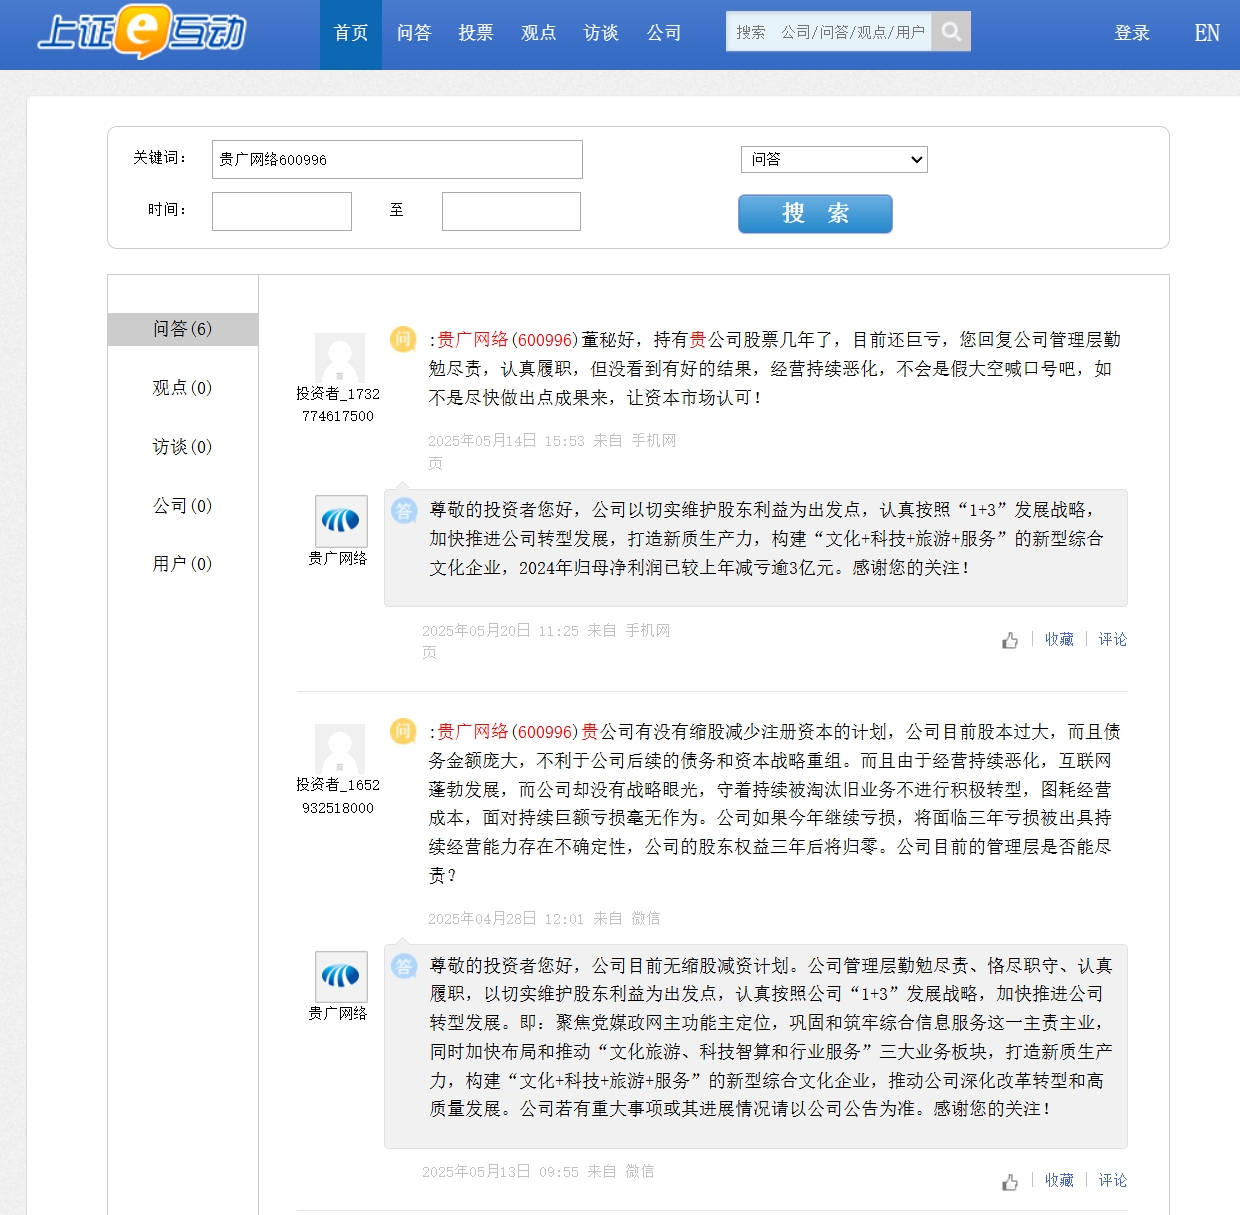Open 贵广网络(600996) link in first question
Image resolution: width=1240 pixels, height=1215 pixels.
[507, 340]
